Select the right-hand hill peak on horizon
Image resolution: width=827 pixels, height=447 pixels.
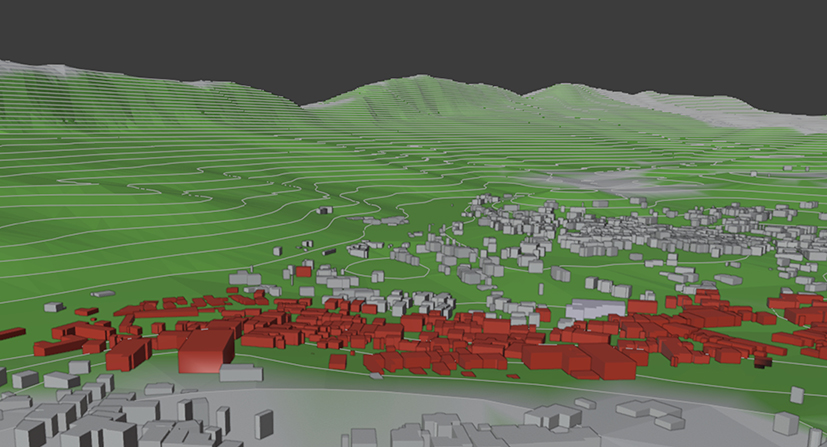pos(560,90)
